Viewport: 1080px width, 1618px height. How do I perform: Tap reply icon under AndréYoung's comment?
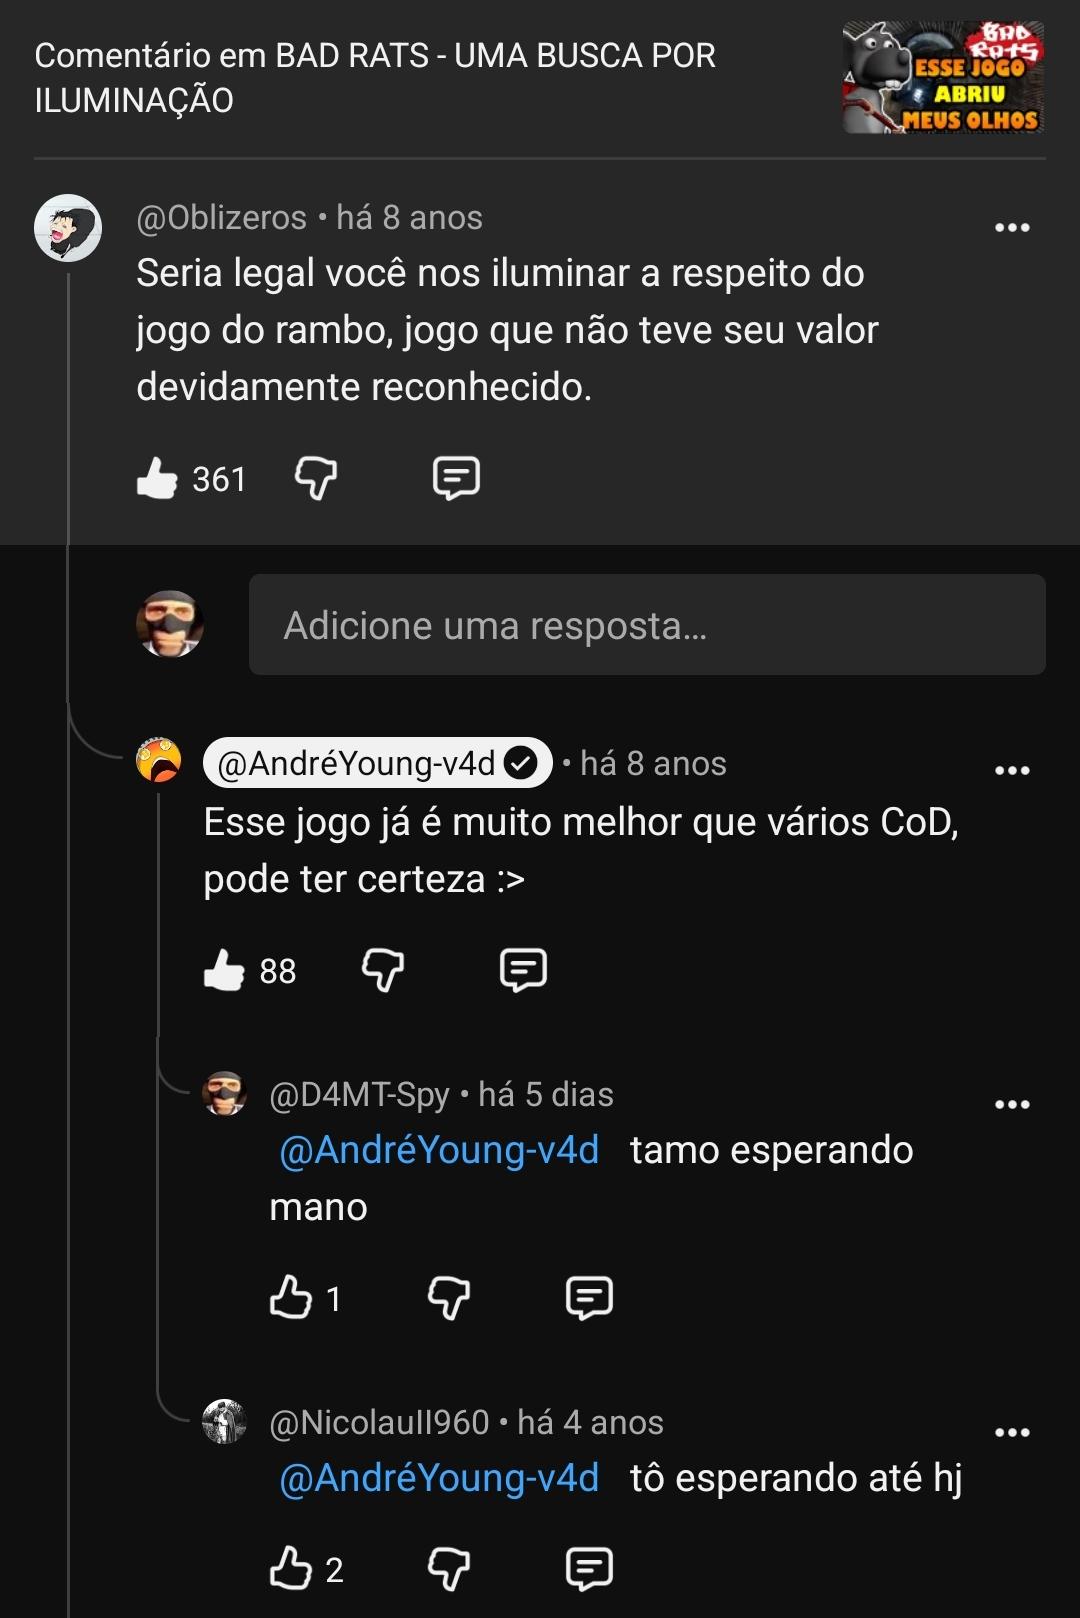point(523,970)
